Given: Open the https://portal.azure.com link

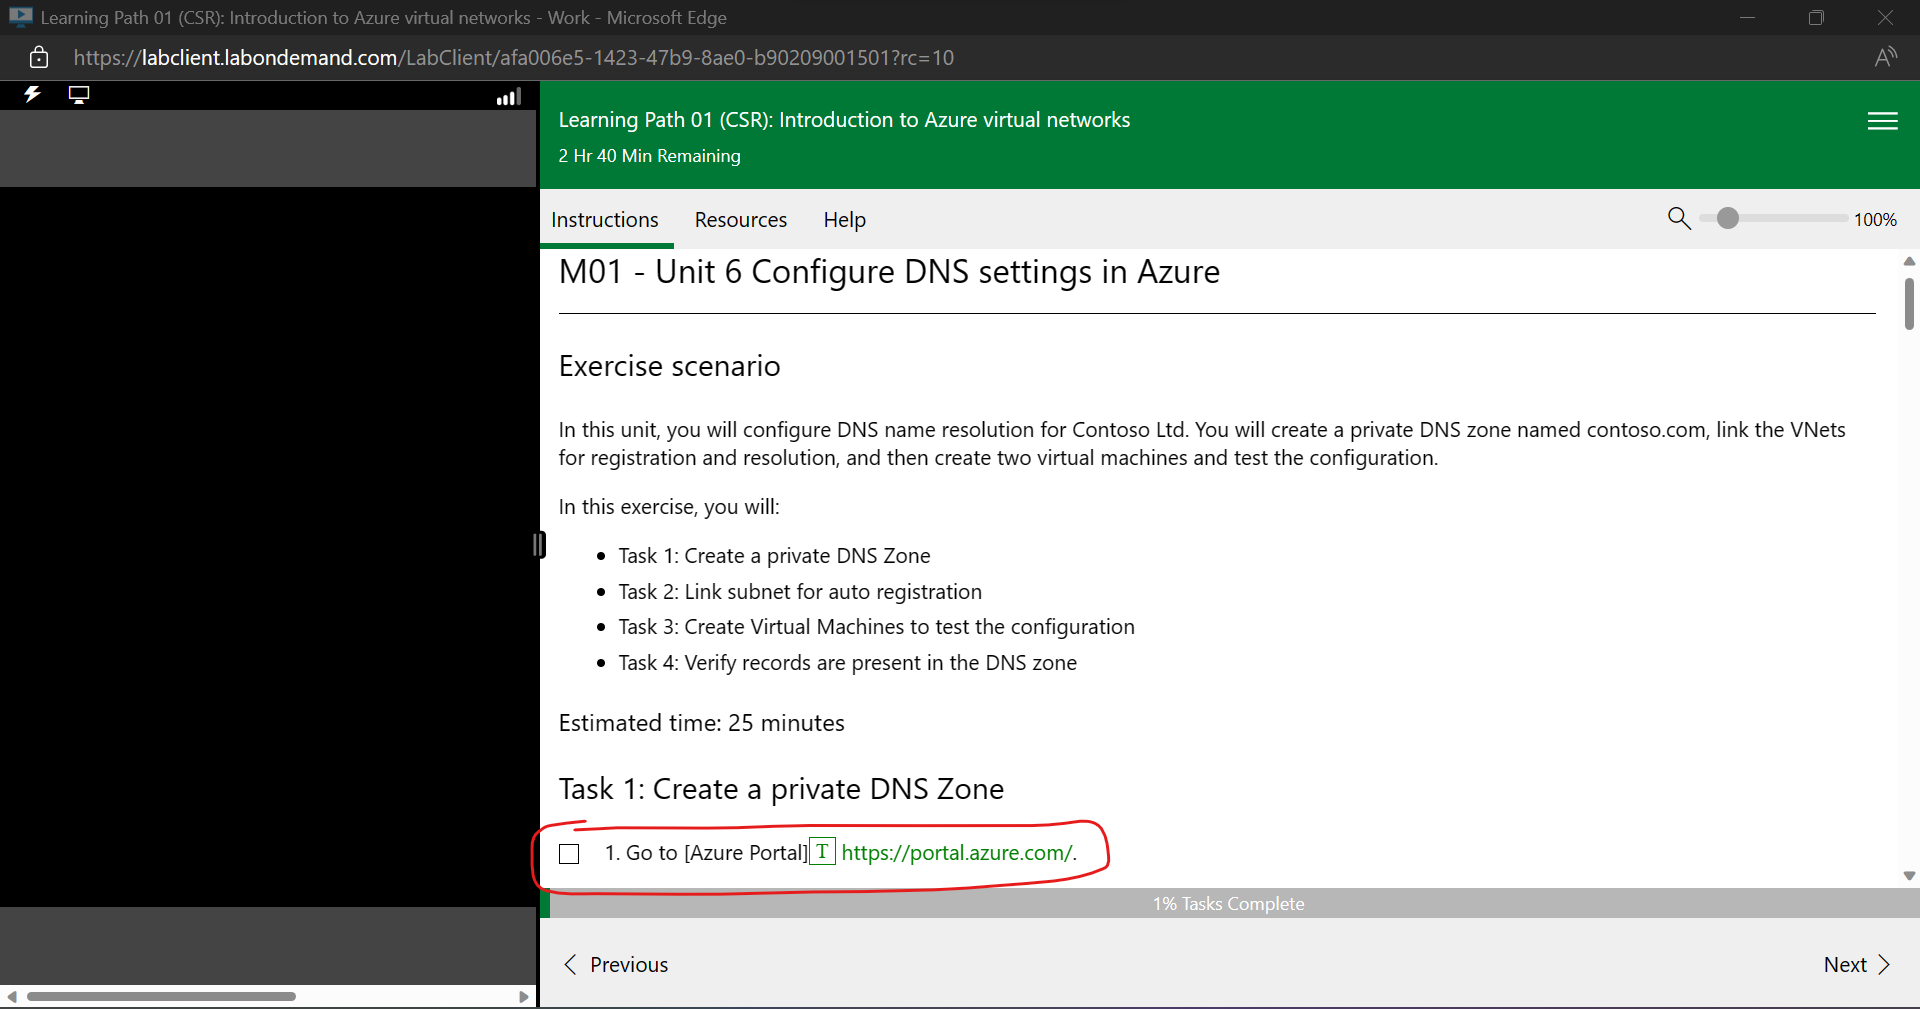Looking at the screenshot, I should tap(955, 853).
